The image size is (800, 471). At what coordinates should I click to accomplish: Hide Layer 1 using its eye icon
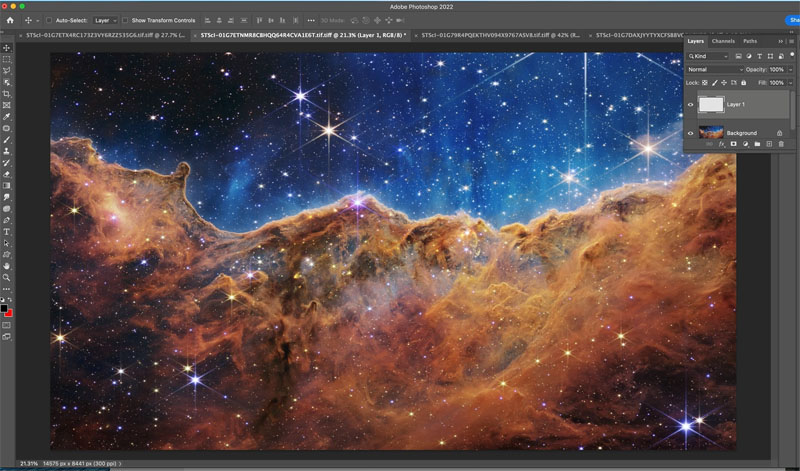(691, 105)
